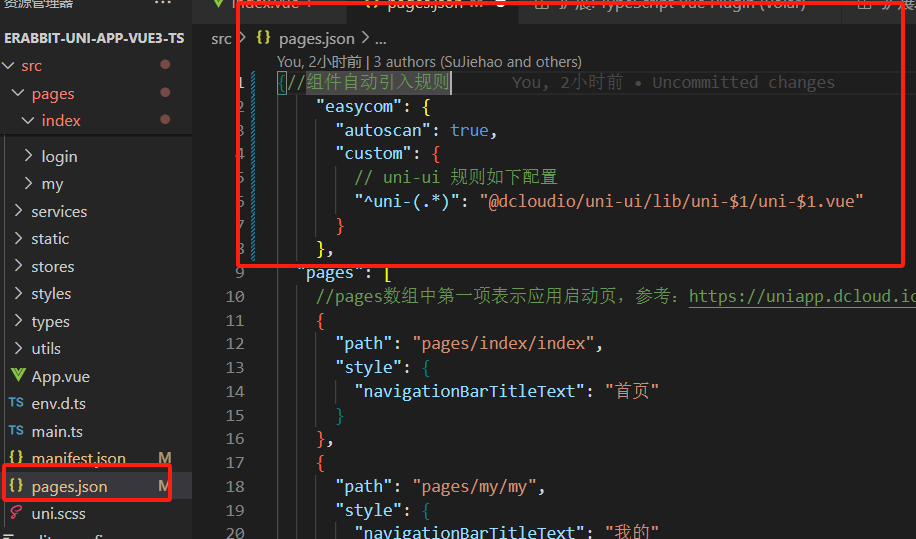The width and height of the screenshot is (916, 539).
Task: Click the JSON icon in the breadcrumb
Action: pos(264,39)
